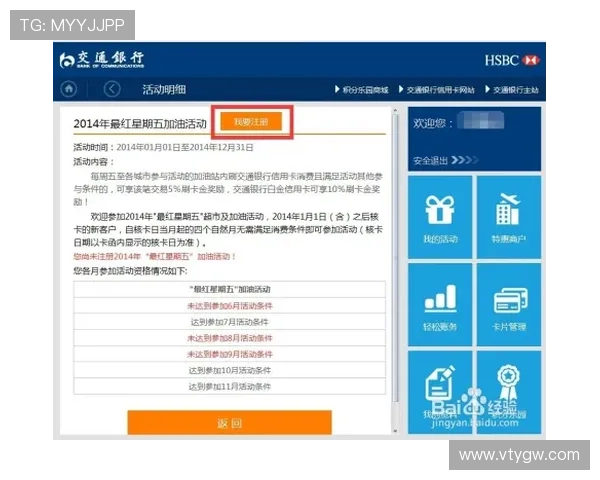This screenshot has height=480, width=600.
Task: Go back using the circled arrow icon
Action: pyautogui.click(x=112, y=89)
